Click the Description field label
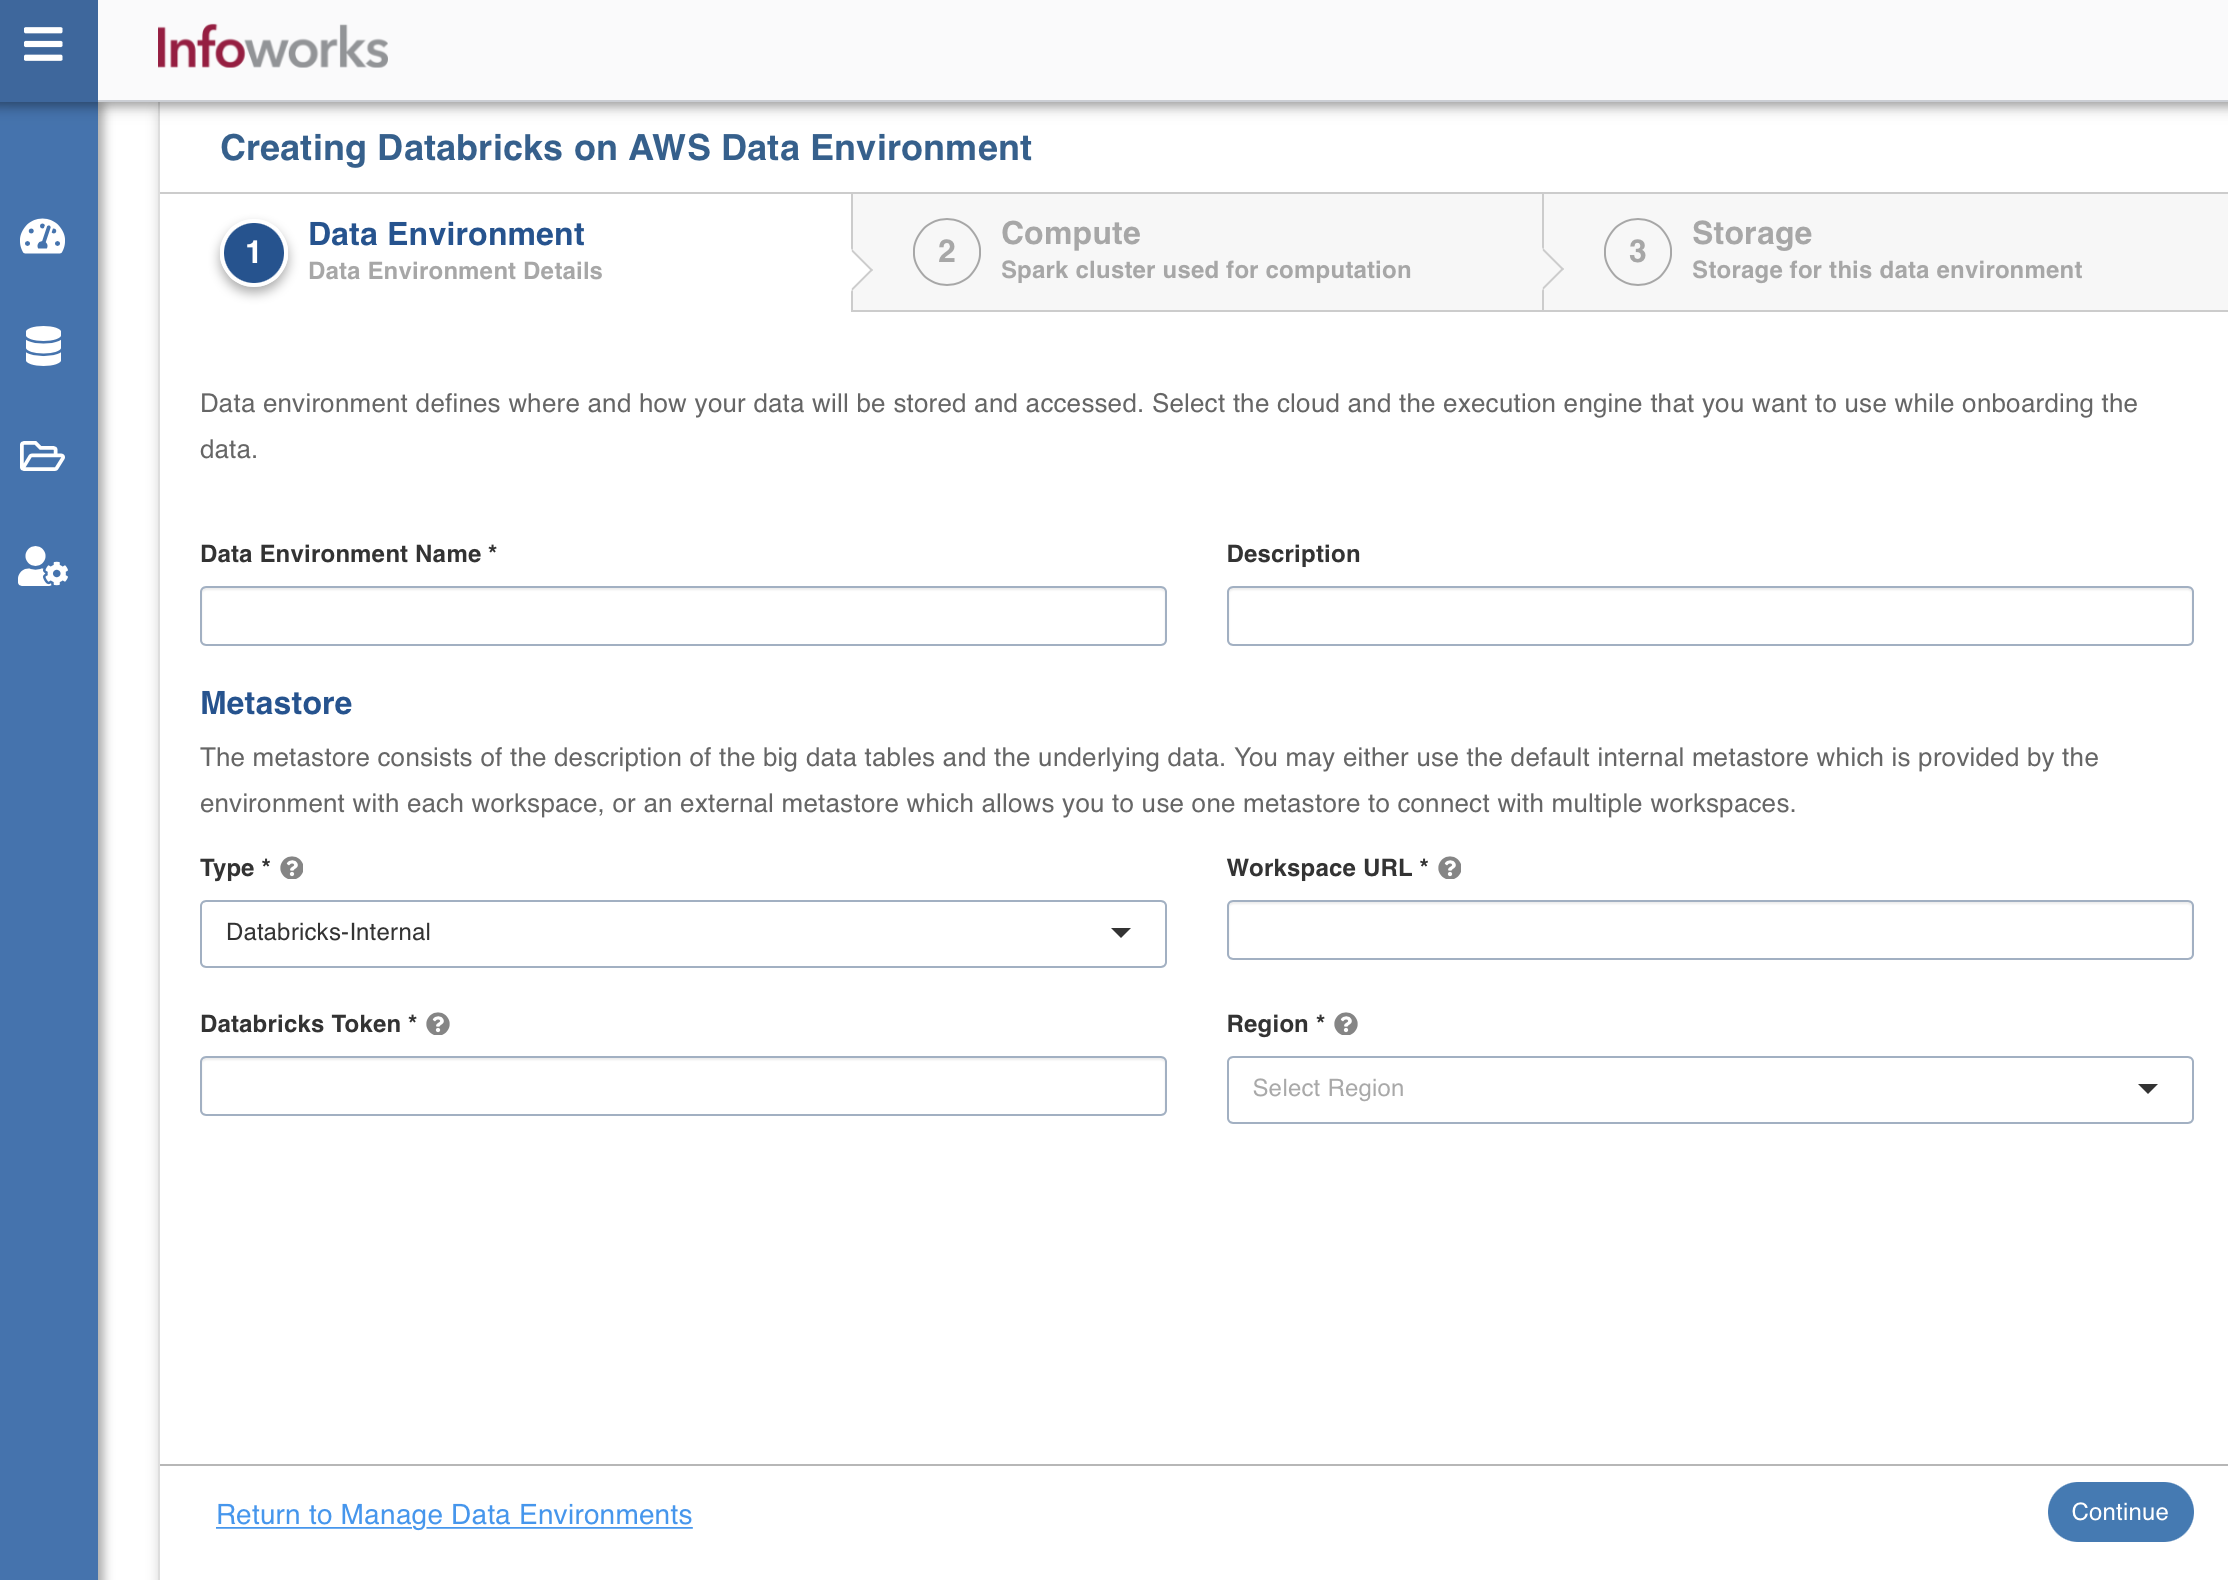 [1293, 554]
